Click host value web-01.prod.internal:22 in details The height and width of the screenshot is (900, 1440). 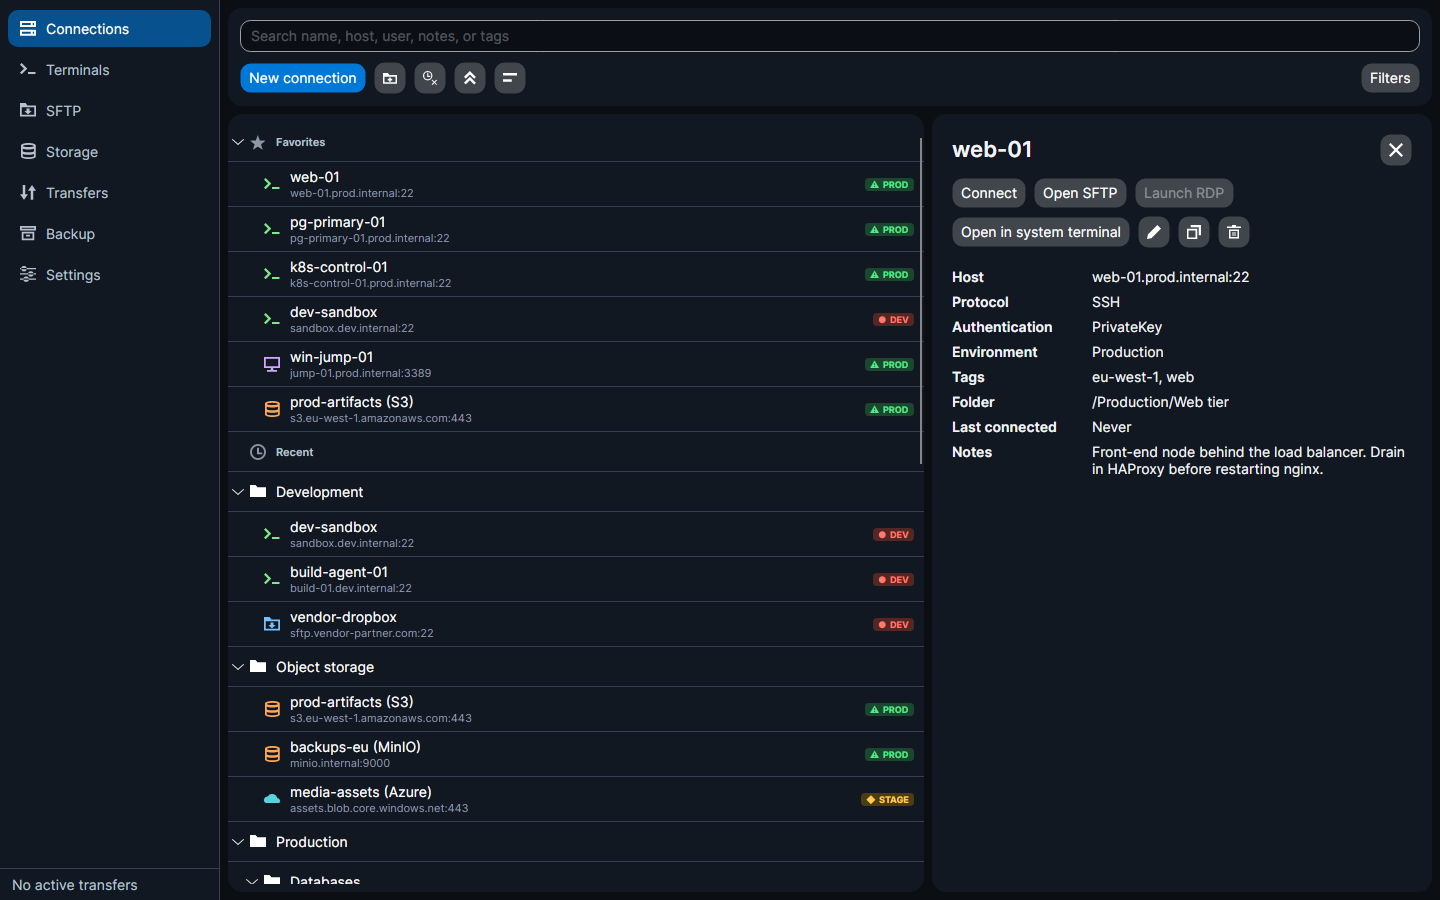pos(1170,277)
